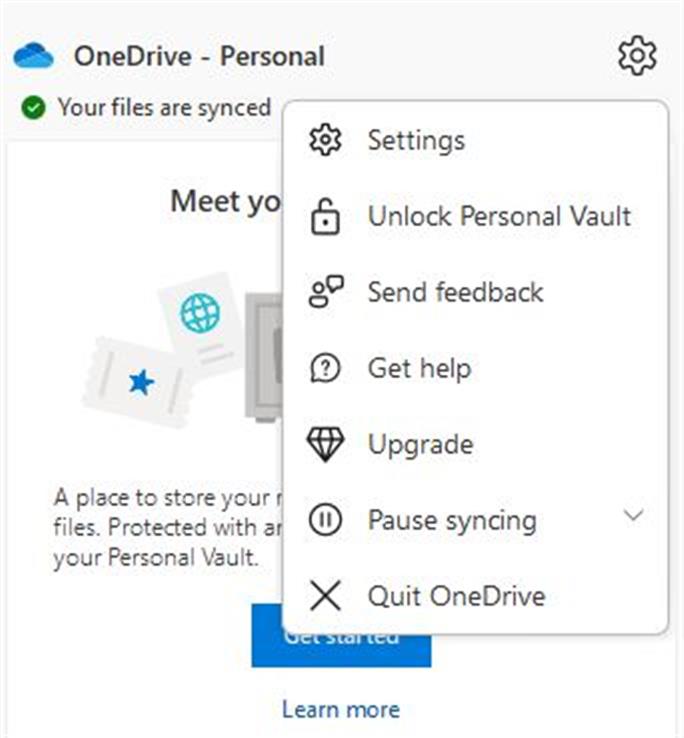This screenshot has height=738, width=684.
Task: Click the gear icon in the OneDrive header
Action: (637, 55)
